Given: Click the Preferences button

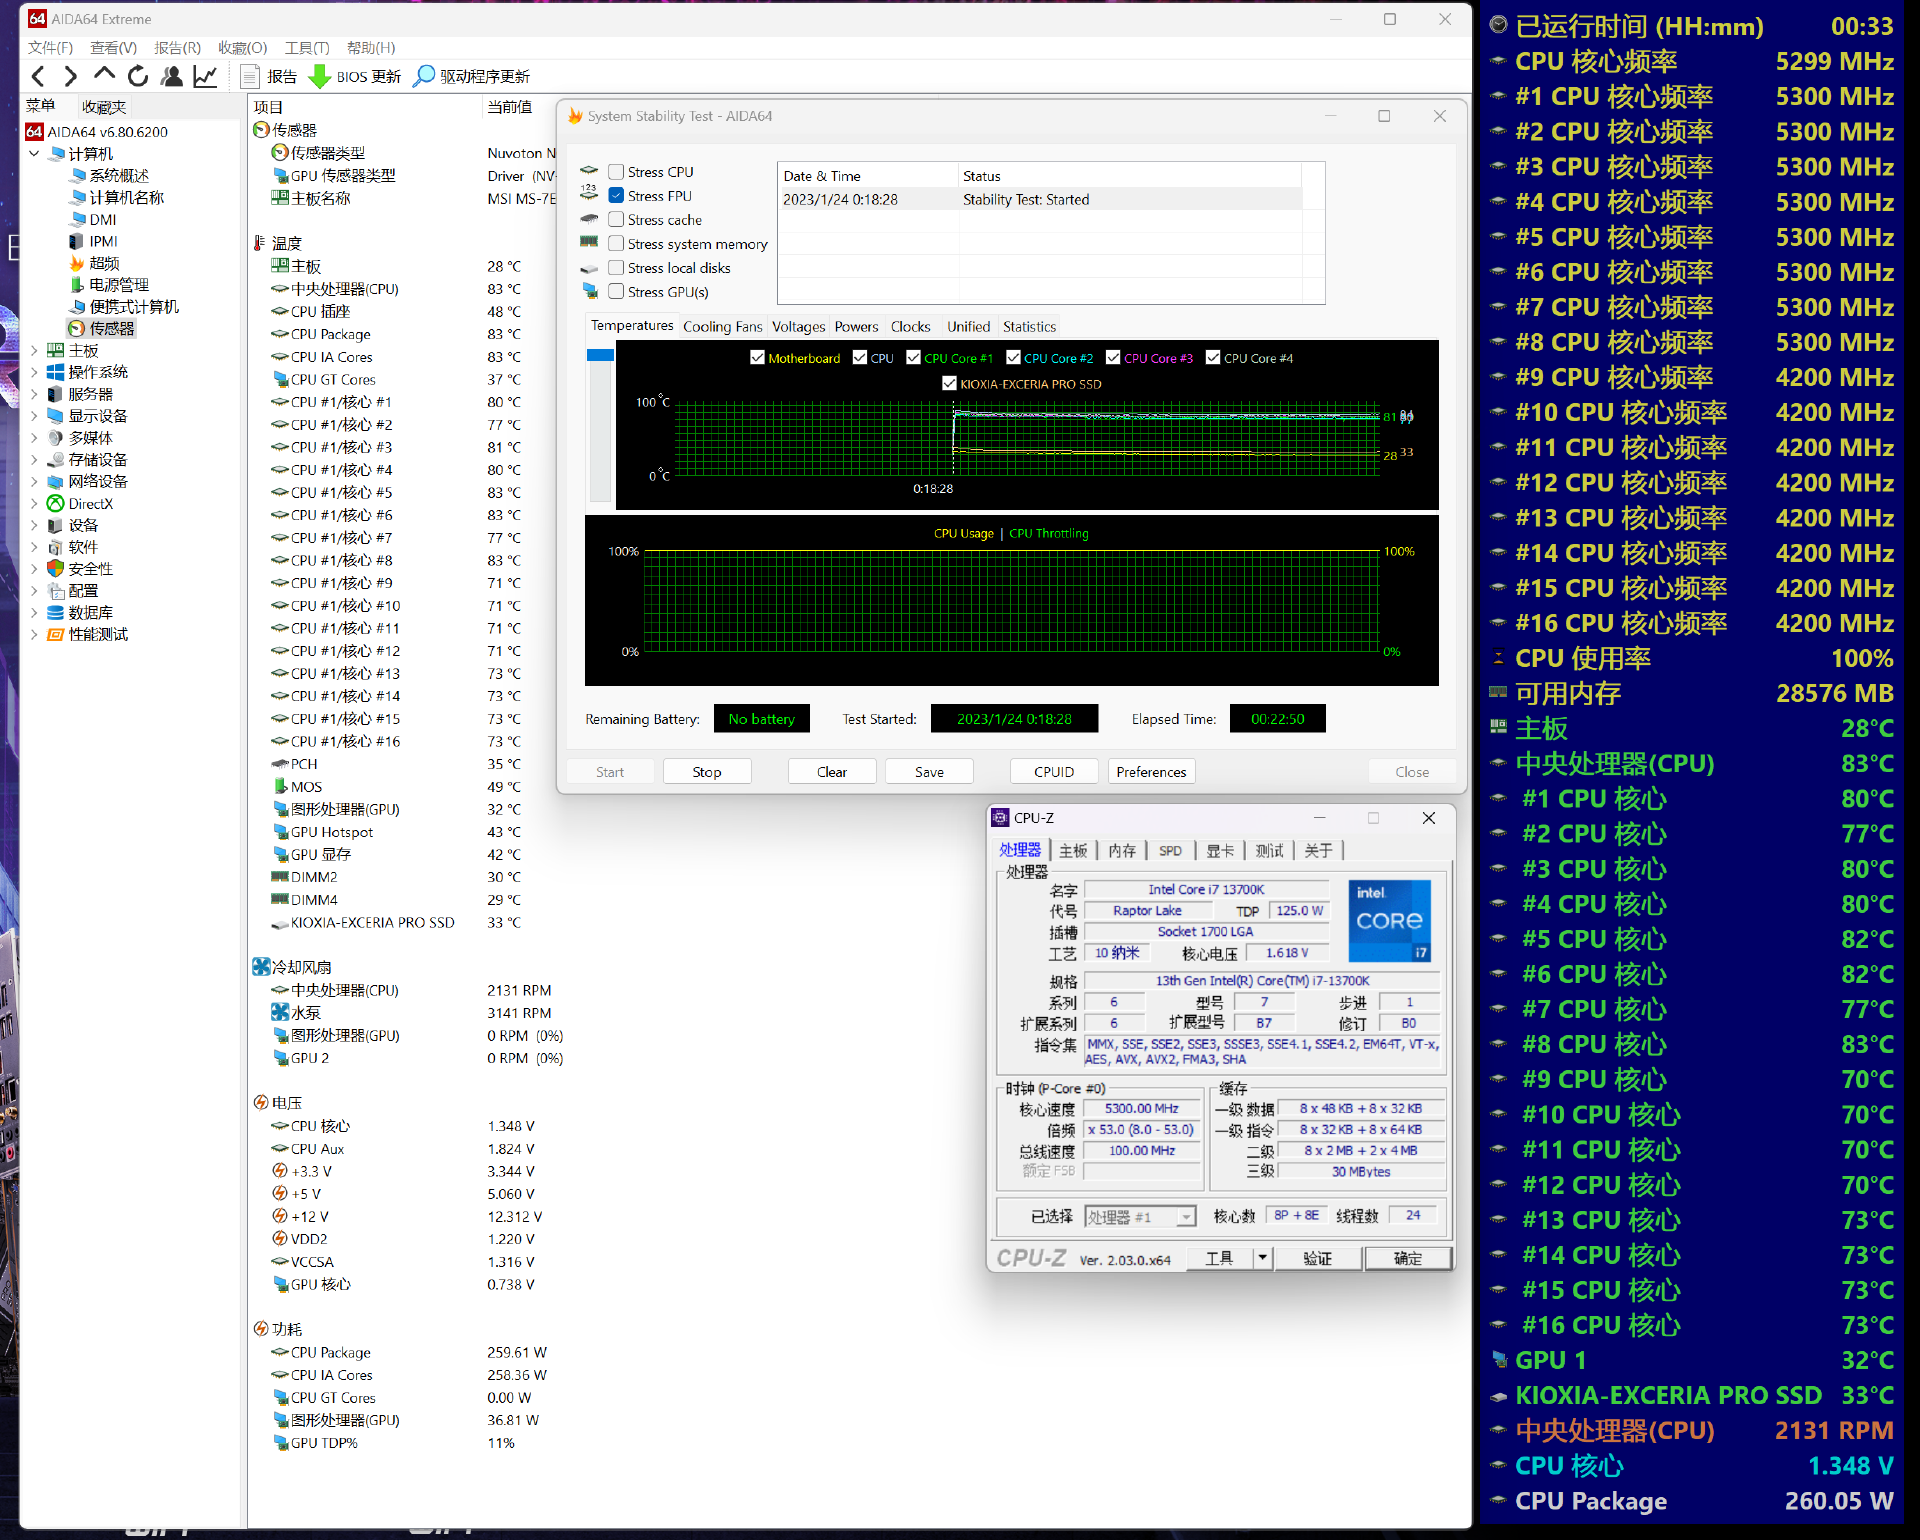Looking at the screenshot, I should (1150, 772).
